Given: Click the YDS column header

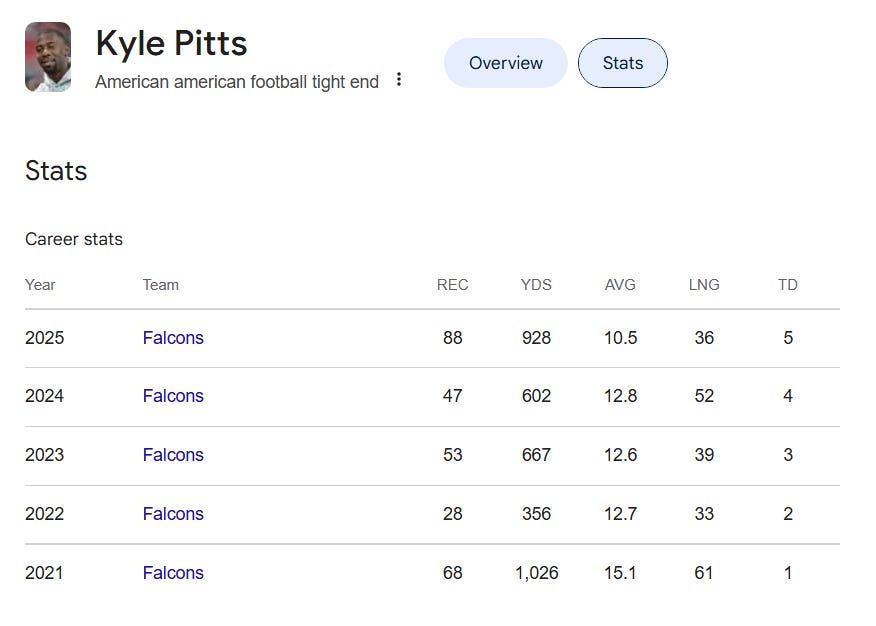Looking at the screenshot, I should click(536, 285).
